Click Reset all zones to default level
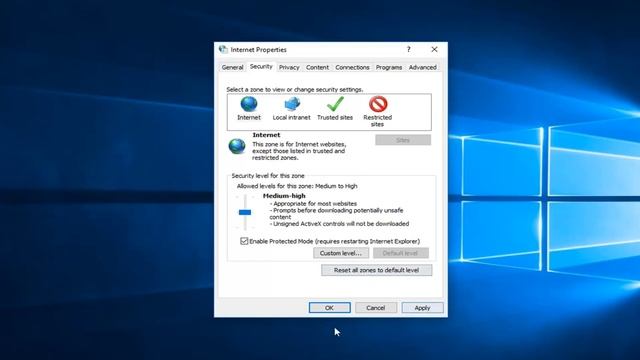Viewport: 640px width, 360px height. click(x=376, y=270)
